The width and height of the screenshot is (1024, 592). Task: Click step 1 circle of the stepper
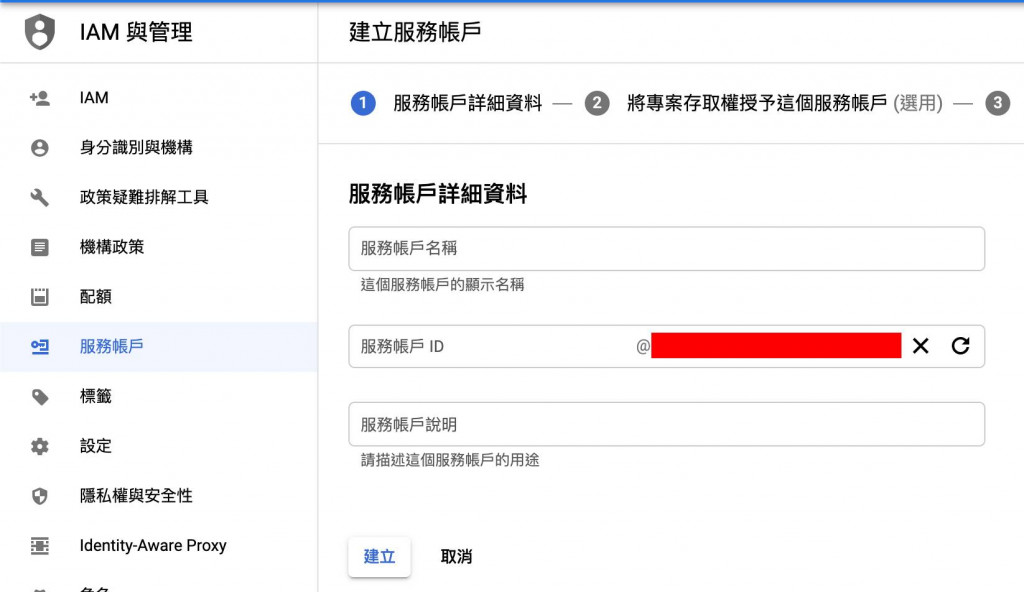363,103
